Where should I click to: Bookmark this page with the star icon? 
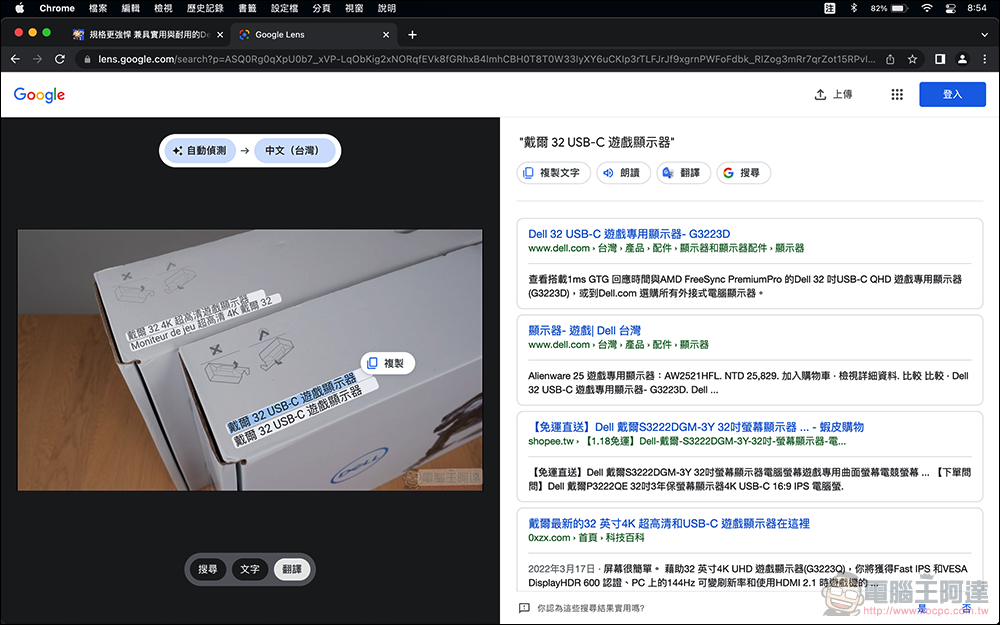(912, 59)
